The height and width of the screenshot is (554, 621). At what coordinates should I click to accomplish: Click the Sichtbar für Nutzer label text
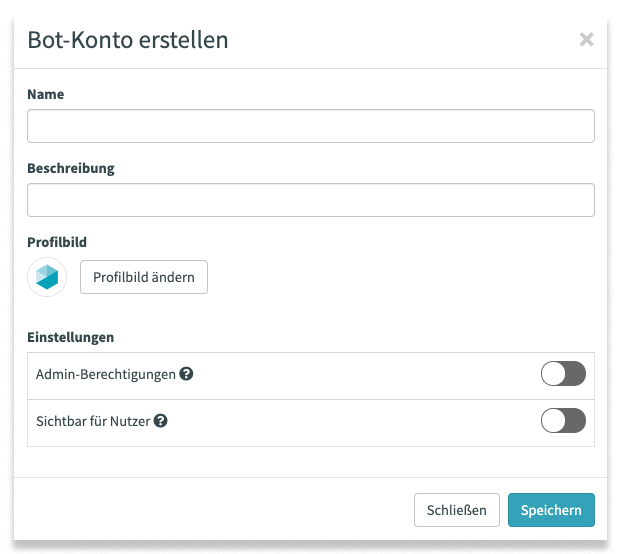(93, 421)
